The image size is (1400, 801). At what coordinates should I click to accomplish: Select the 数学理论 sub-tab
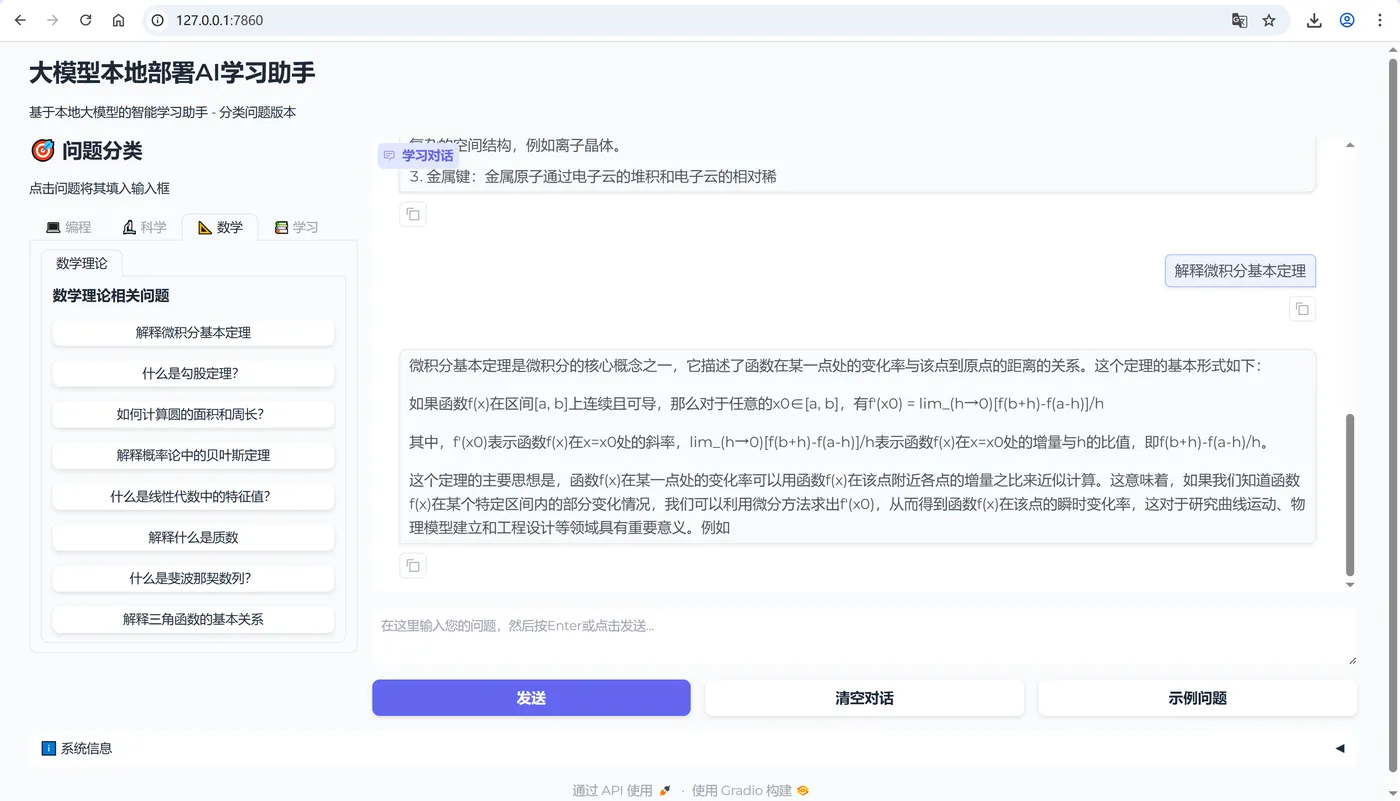pos(82,262)
